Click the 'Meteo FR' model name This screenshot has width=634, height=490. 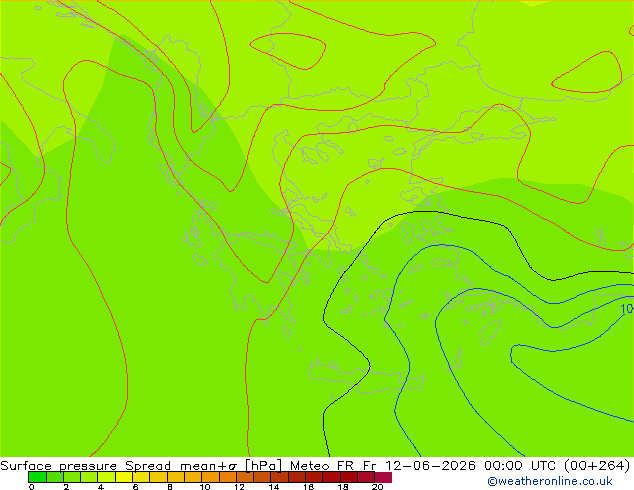coord(323,466)
